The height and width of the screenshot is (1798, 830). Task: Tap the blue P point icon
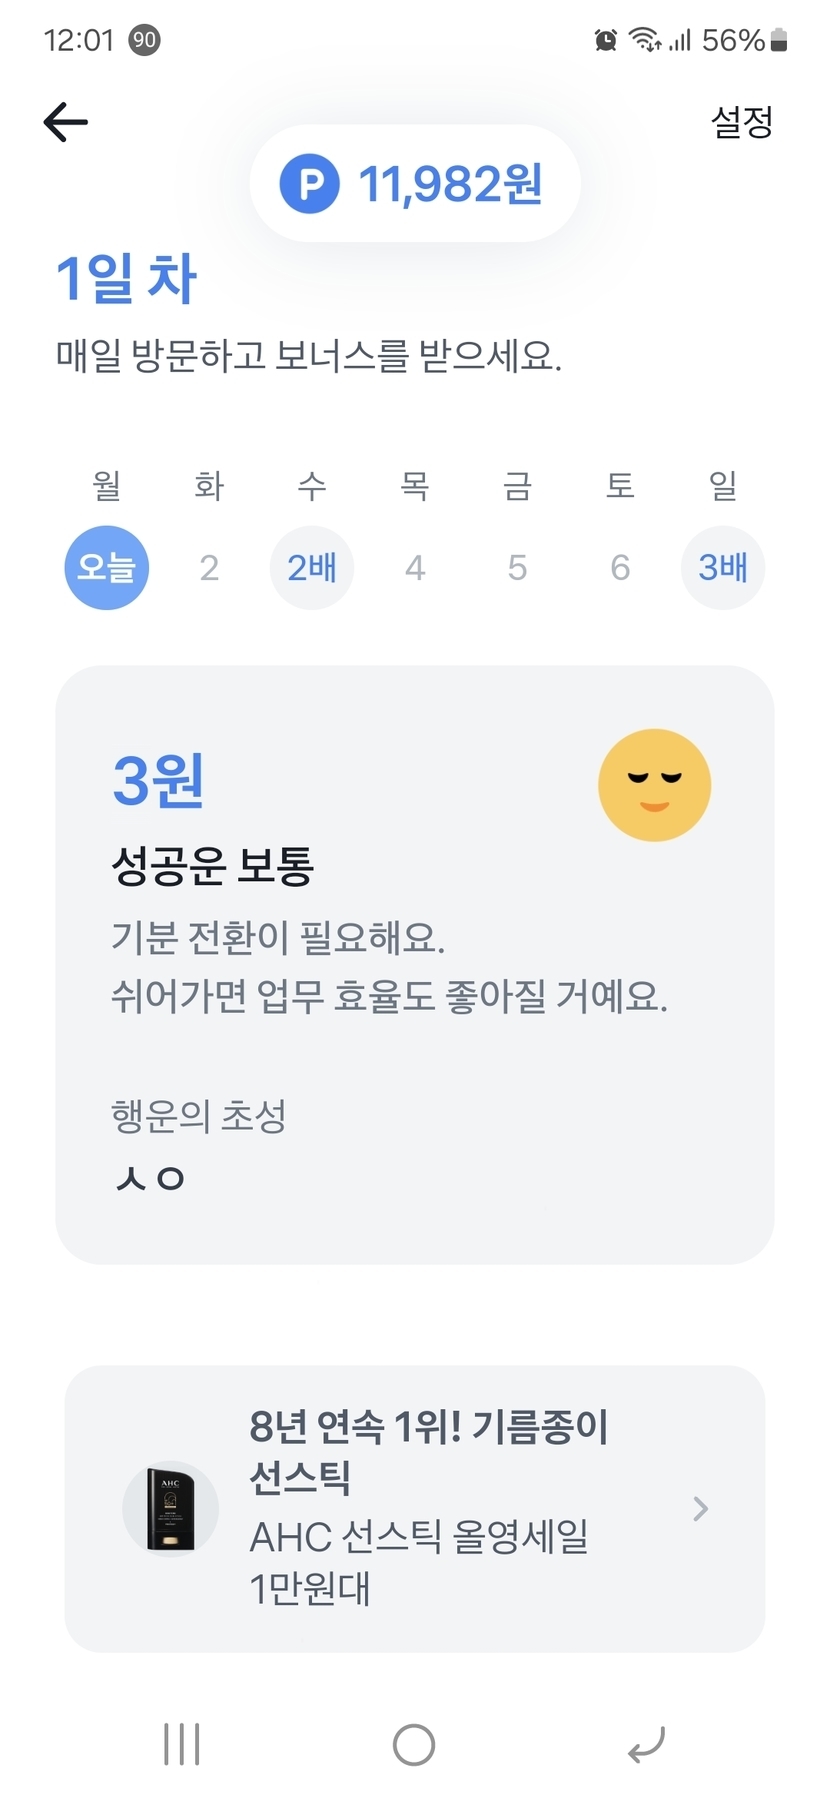click(310, 184)
